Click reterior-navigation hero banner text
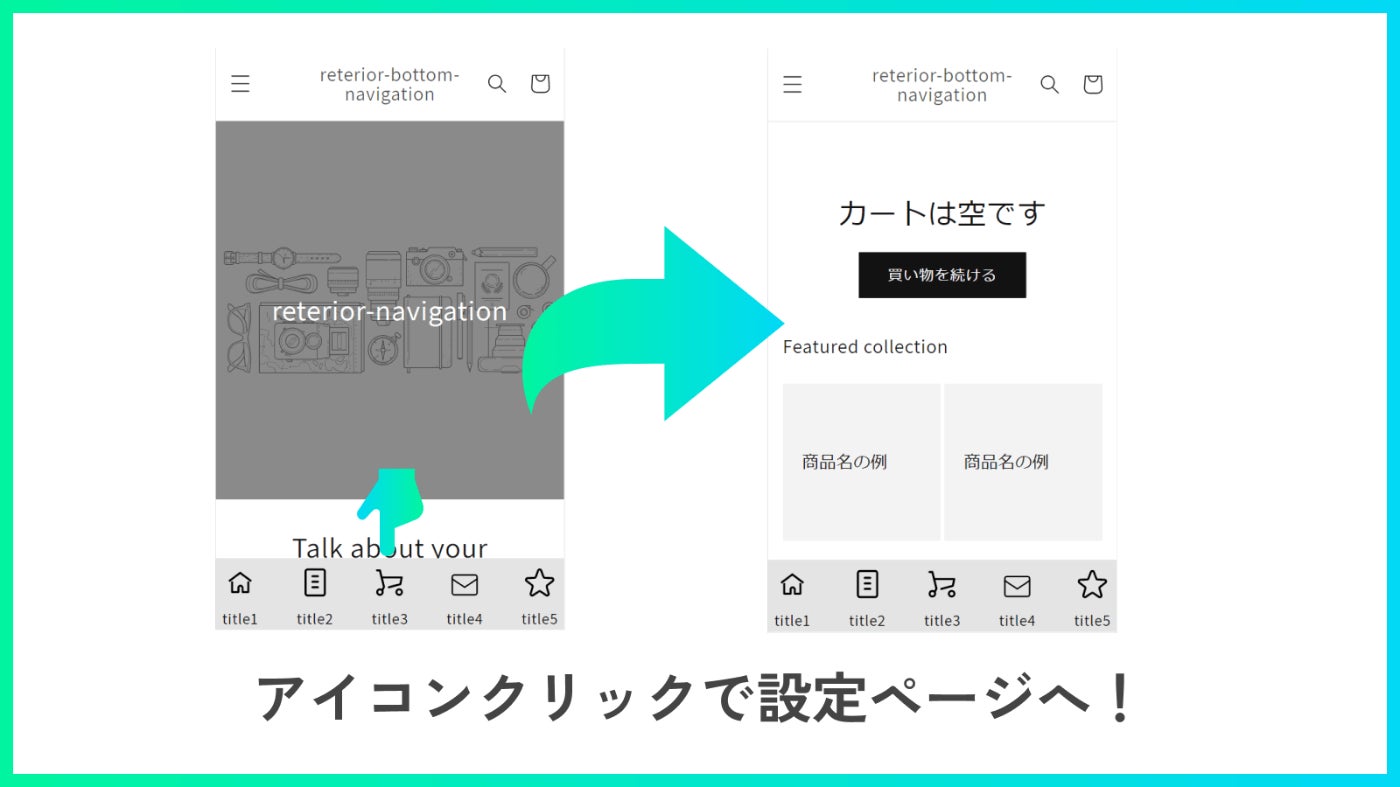 [389, 311]
